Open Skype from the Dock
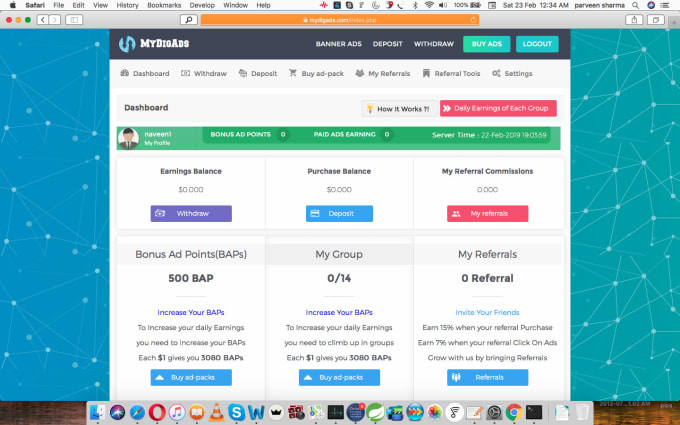Viewport: 680px width, 425px height. pyautogui.click(x=236, y=412)
